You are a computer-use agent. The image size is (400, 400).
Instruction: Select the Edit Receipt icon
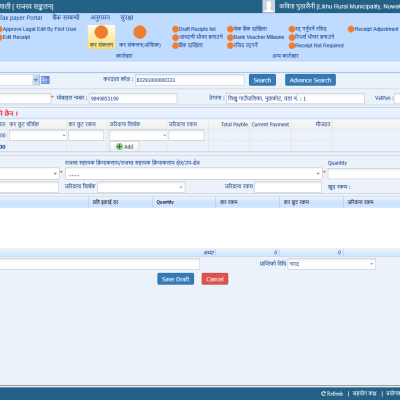[x=1, y=37]
